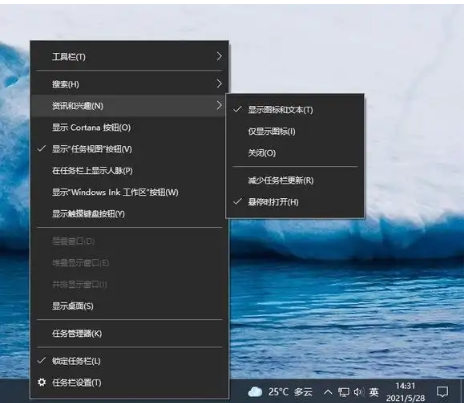Toggle 显示"任务视图"按钮(V) option
This screenshot has height=403, width=466.
129,149
